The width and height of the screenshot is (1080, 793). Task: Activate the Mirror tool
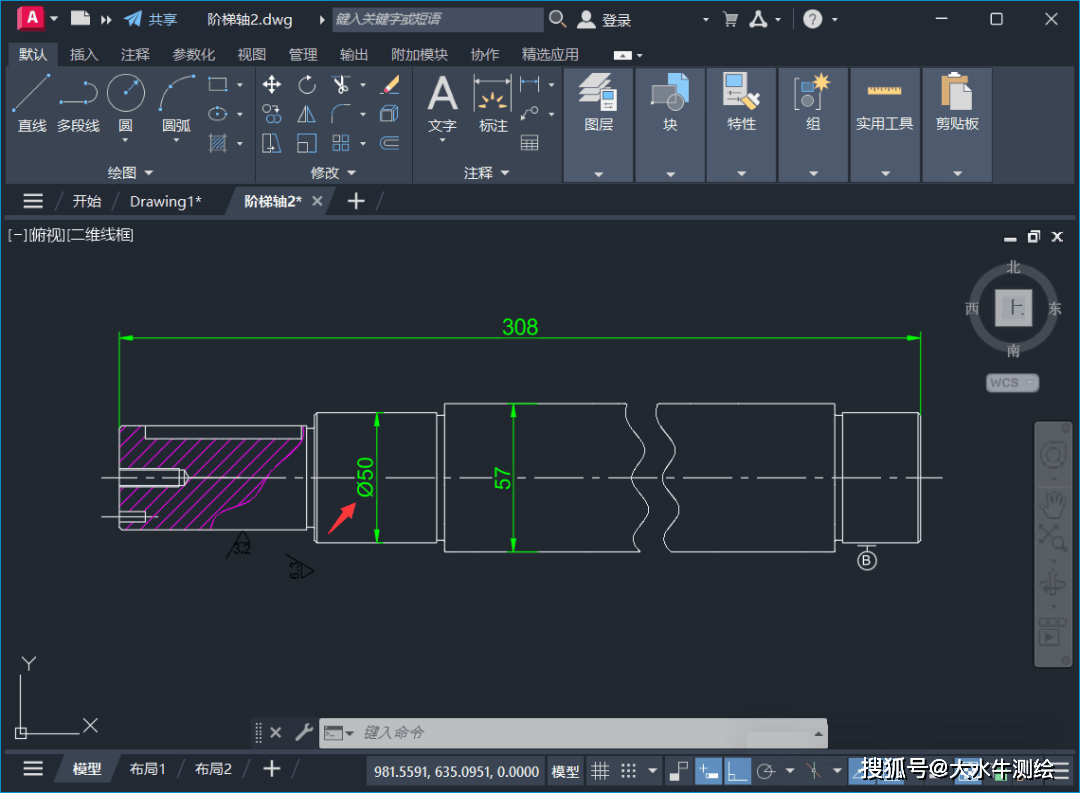tap(307, 114)
